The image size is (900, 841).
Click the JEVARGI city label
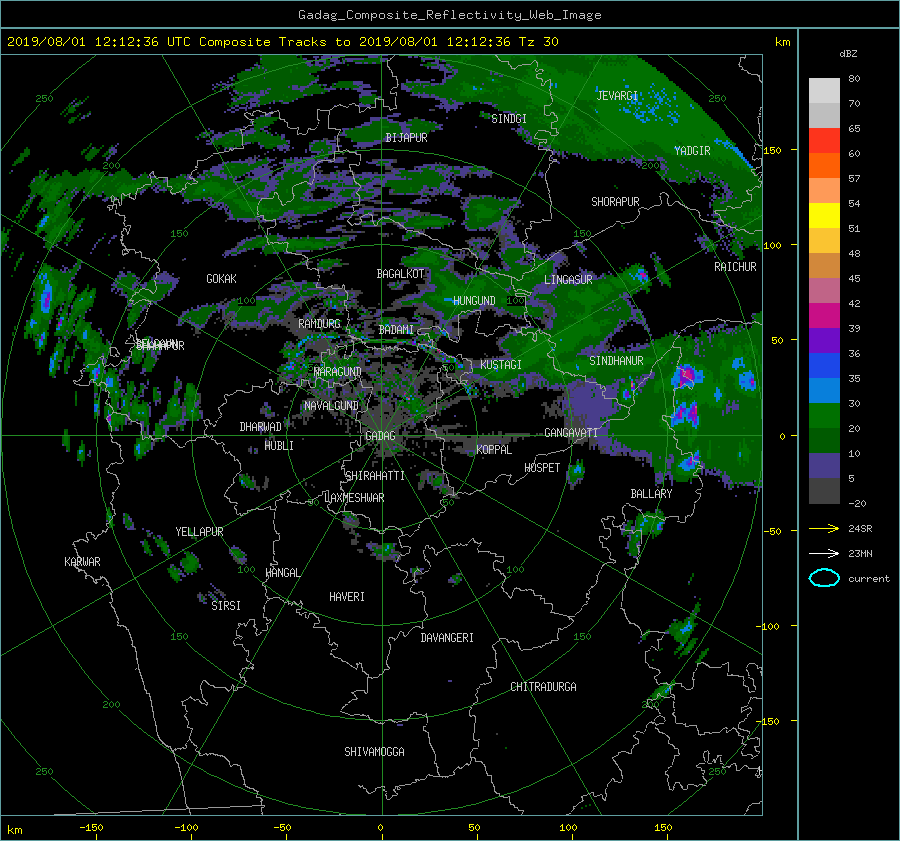617,96
